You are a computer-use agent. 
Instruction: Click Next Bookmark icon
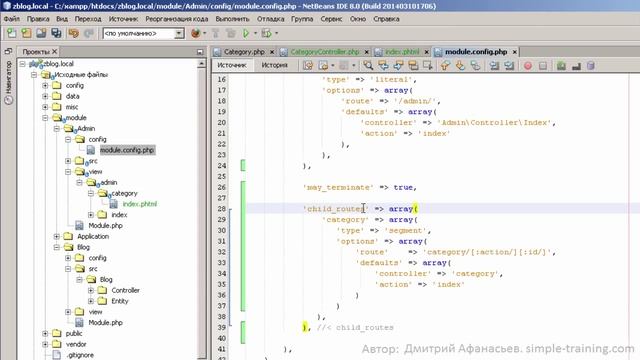pos(460,65)
